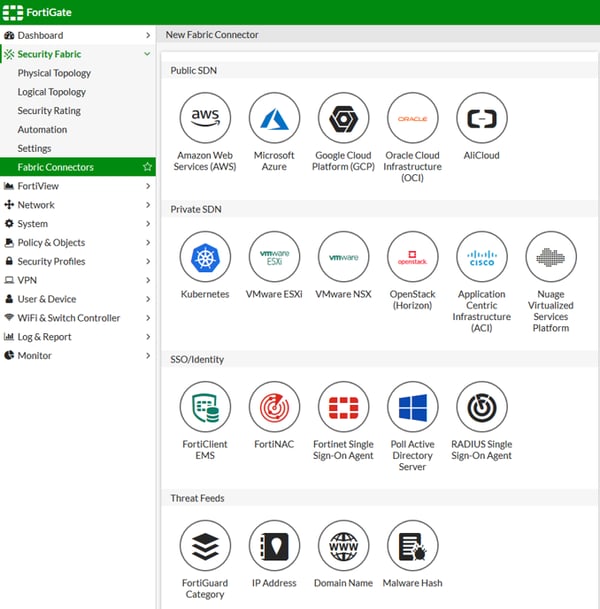This screenshot has width=600, height=609.
Task: Expand the Dashboard menu chevron
Action: (x=148, y=35)
